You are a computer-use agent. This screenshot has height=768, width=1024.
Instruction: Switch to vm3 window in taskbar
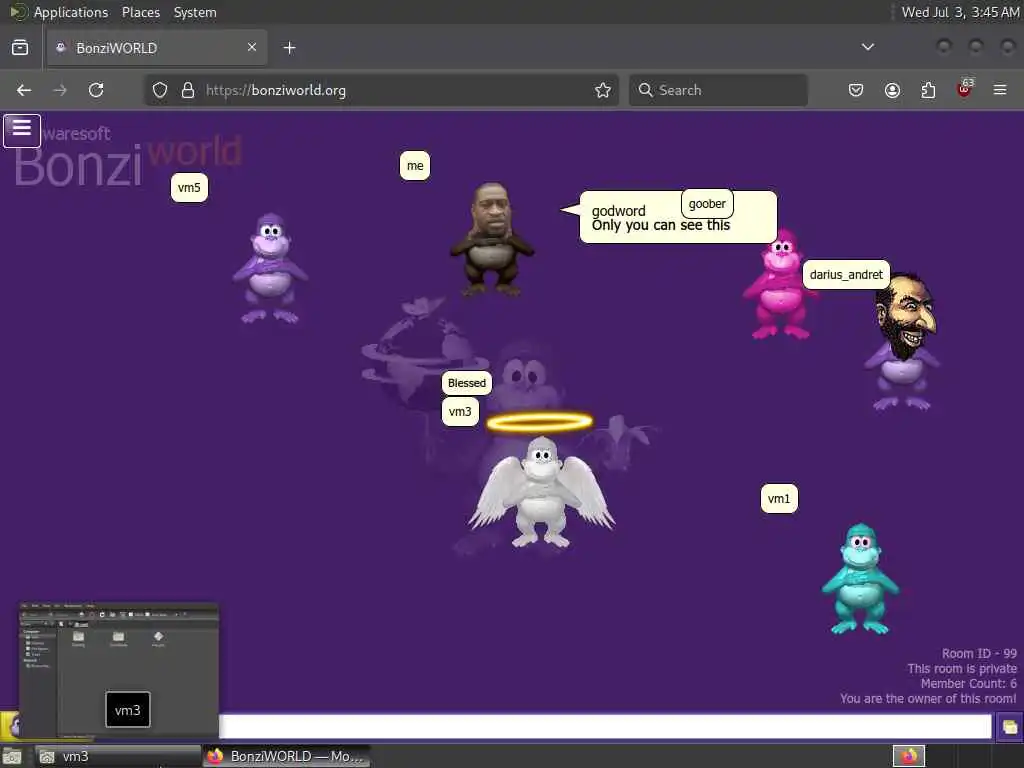[x=118, y=756]
